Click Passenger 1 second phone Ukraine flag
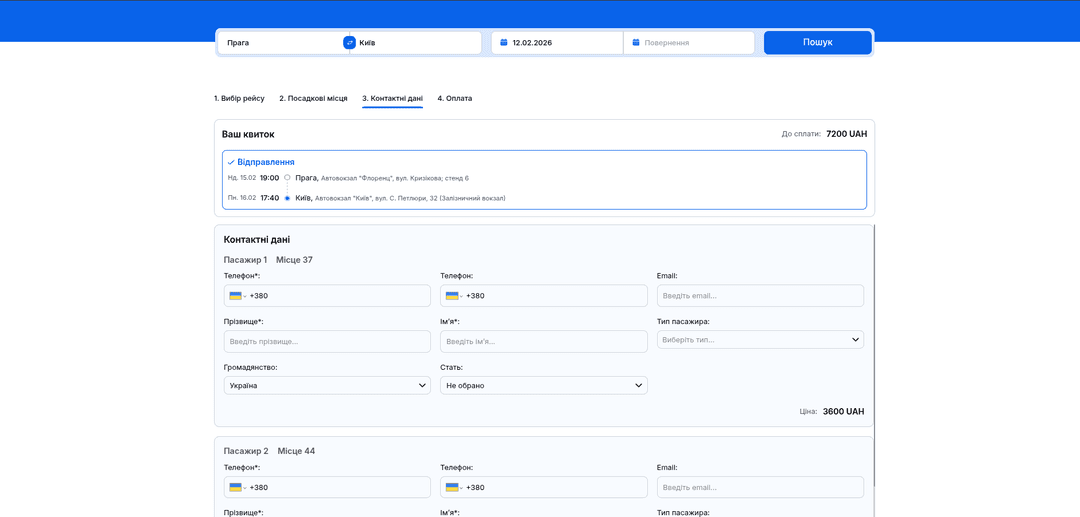The height and width of the screenshot is (517, 1080). (x=452, y=296)
